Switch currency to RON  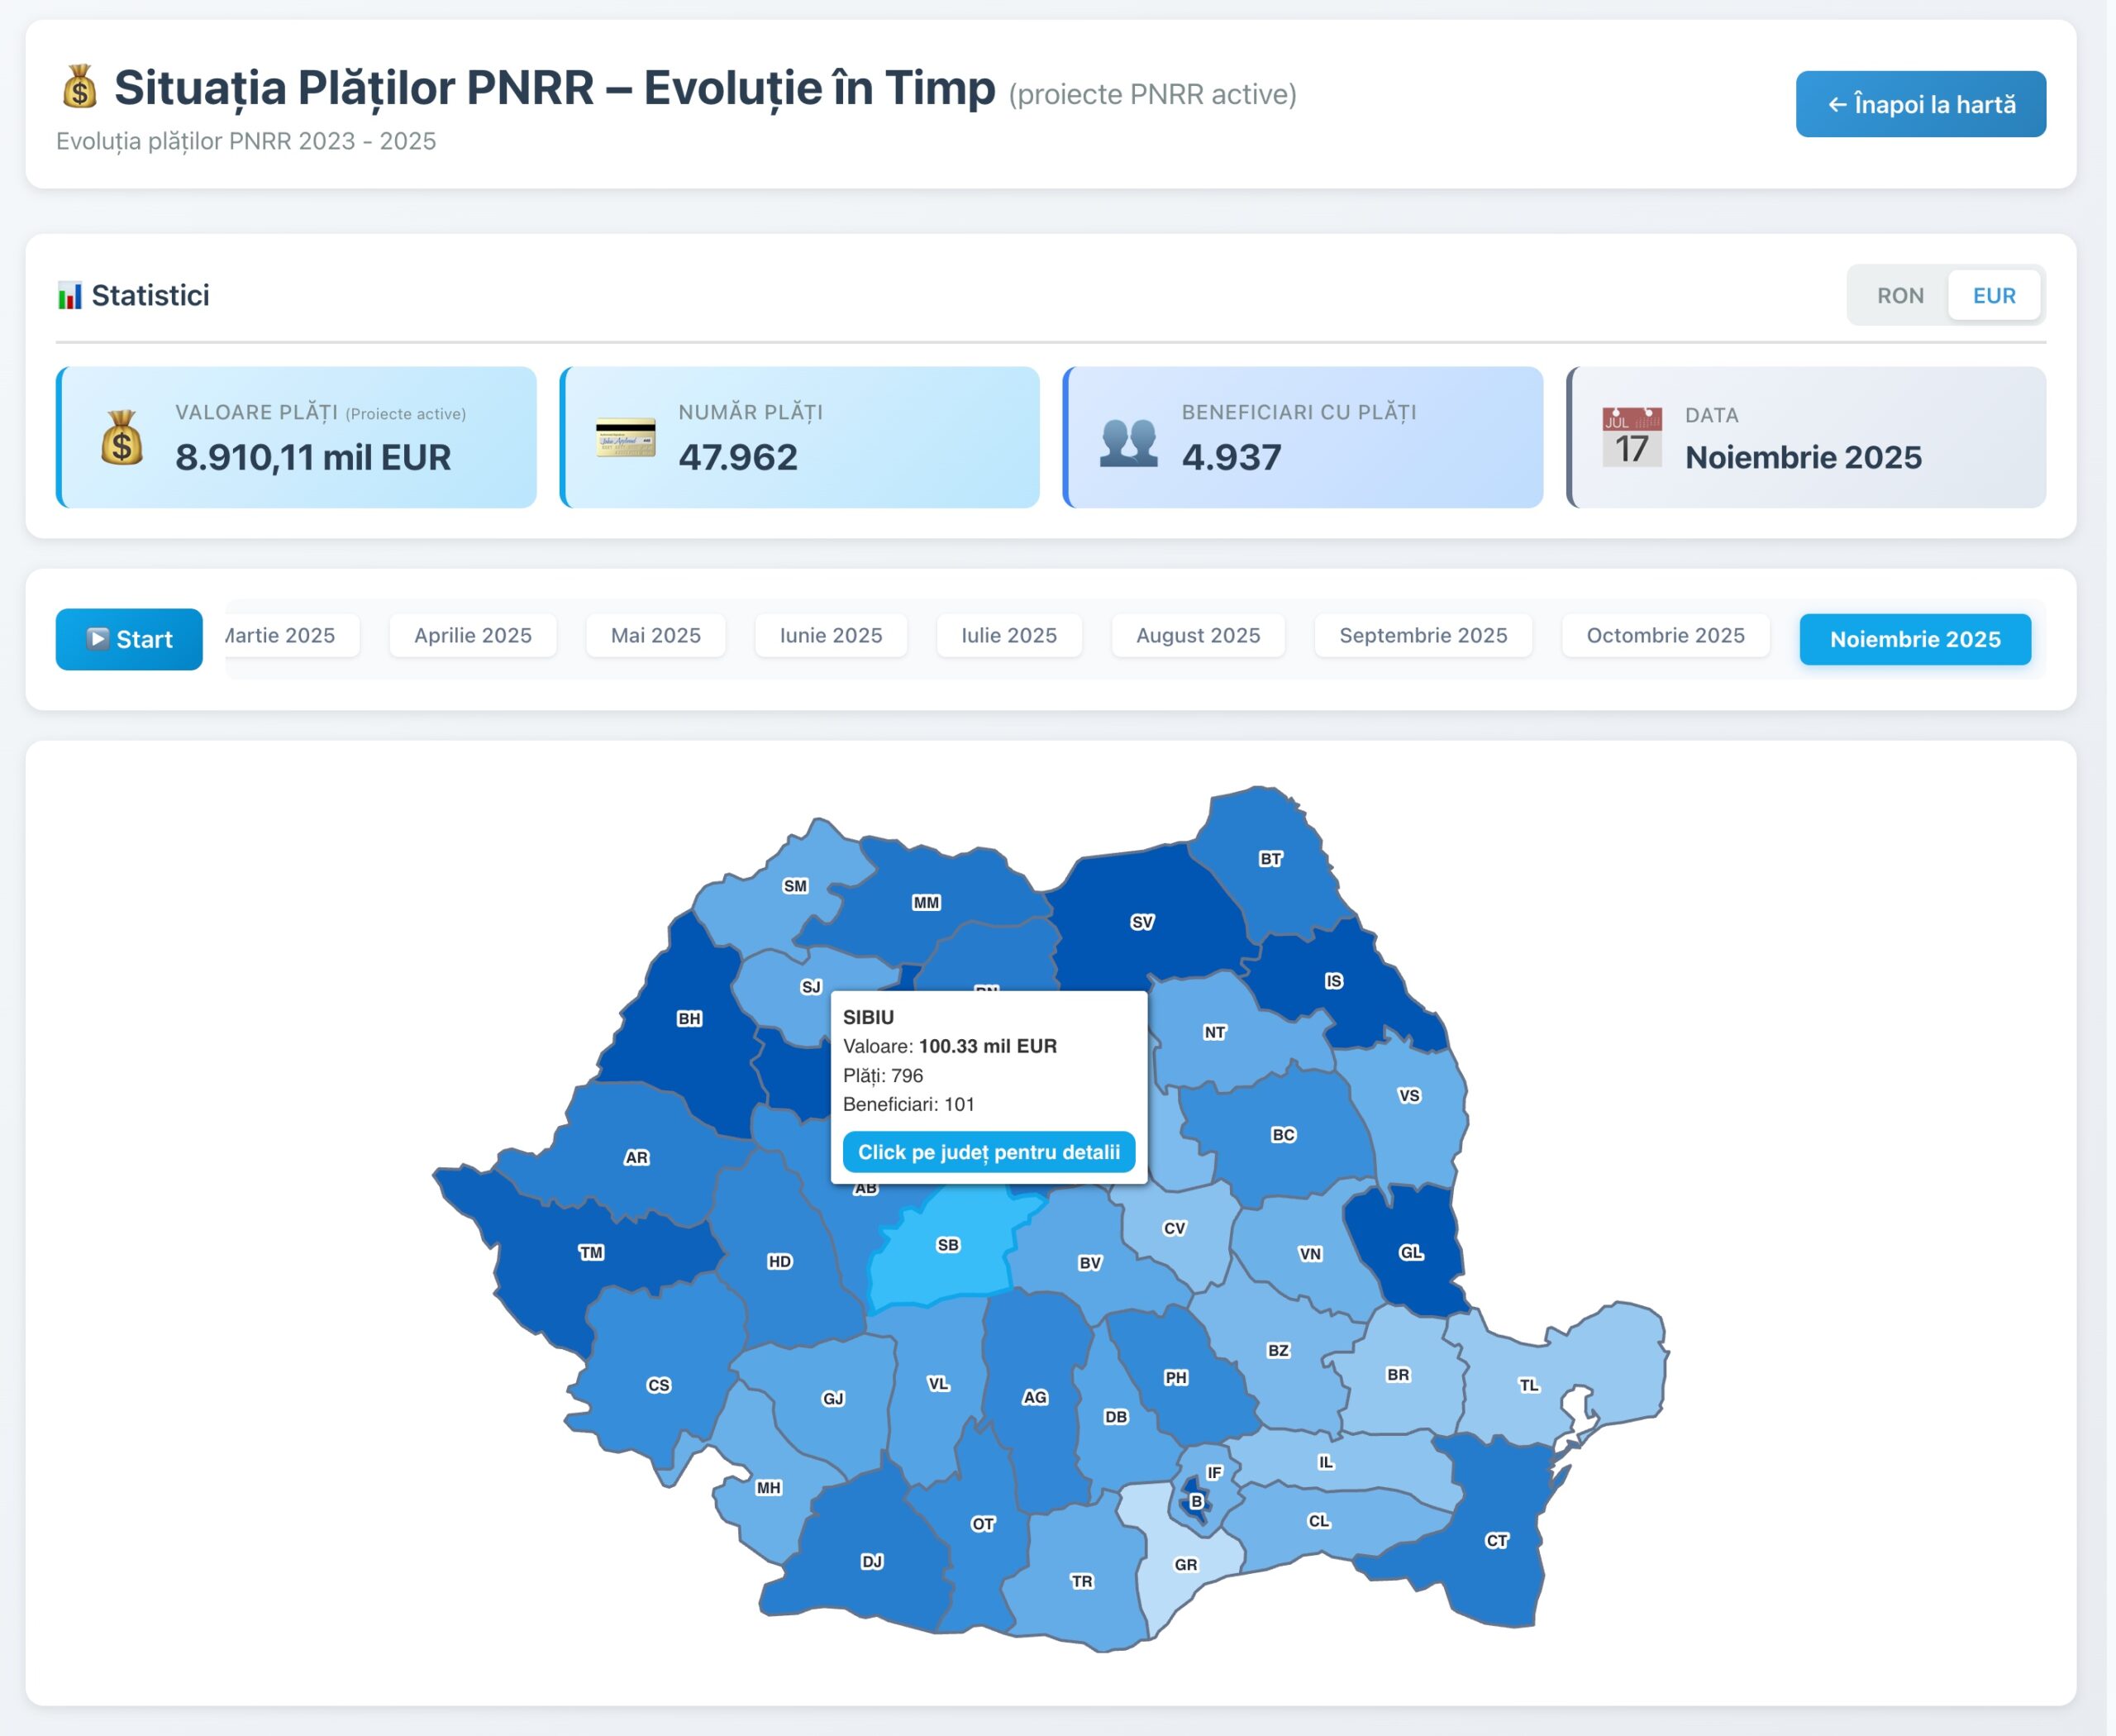tap(1900, 296)
